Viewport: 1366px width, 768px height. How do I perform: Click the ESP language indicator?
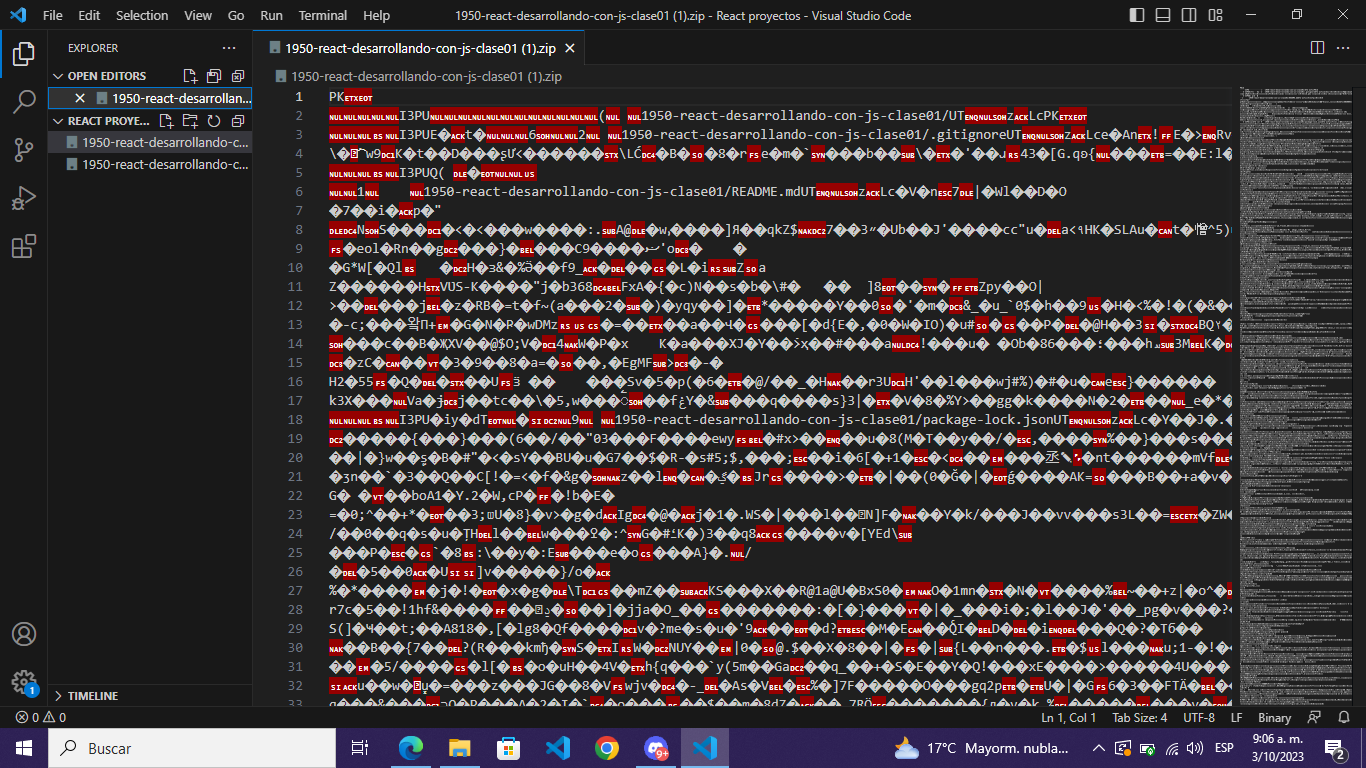1224,748
